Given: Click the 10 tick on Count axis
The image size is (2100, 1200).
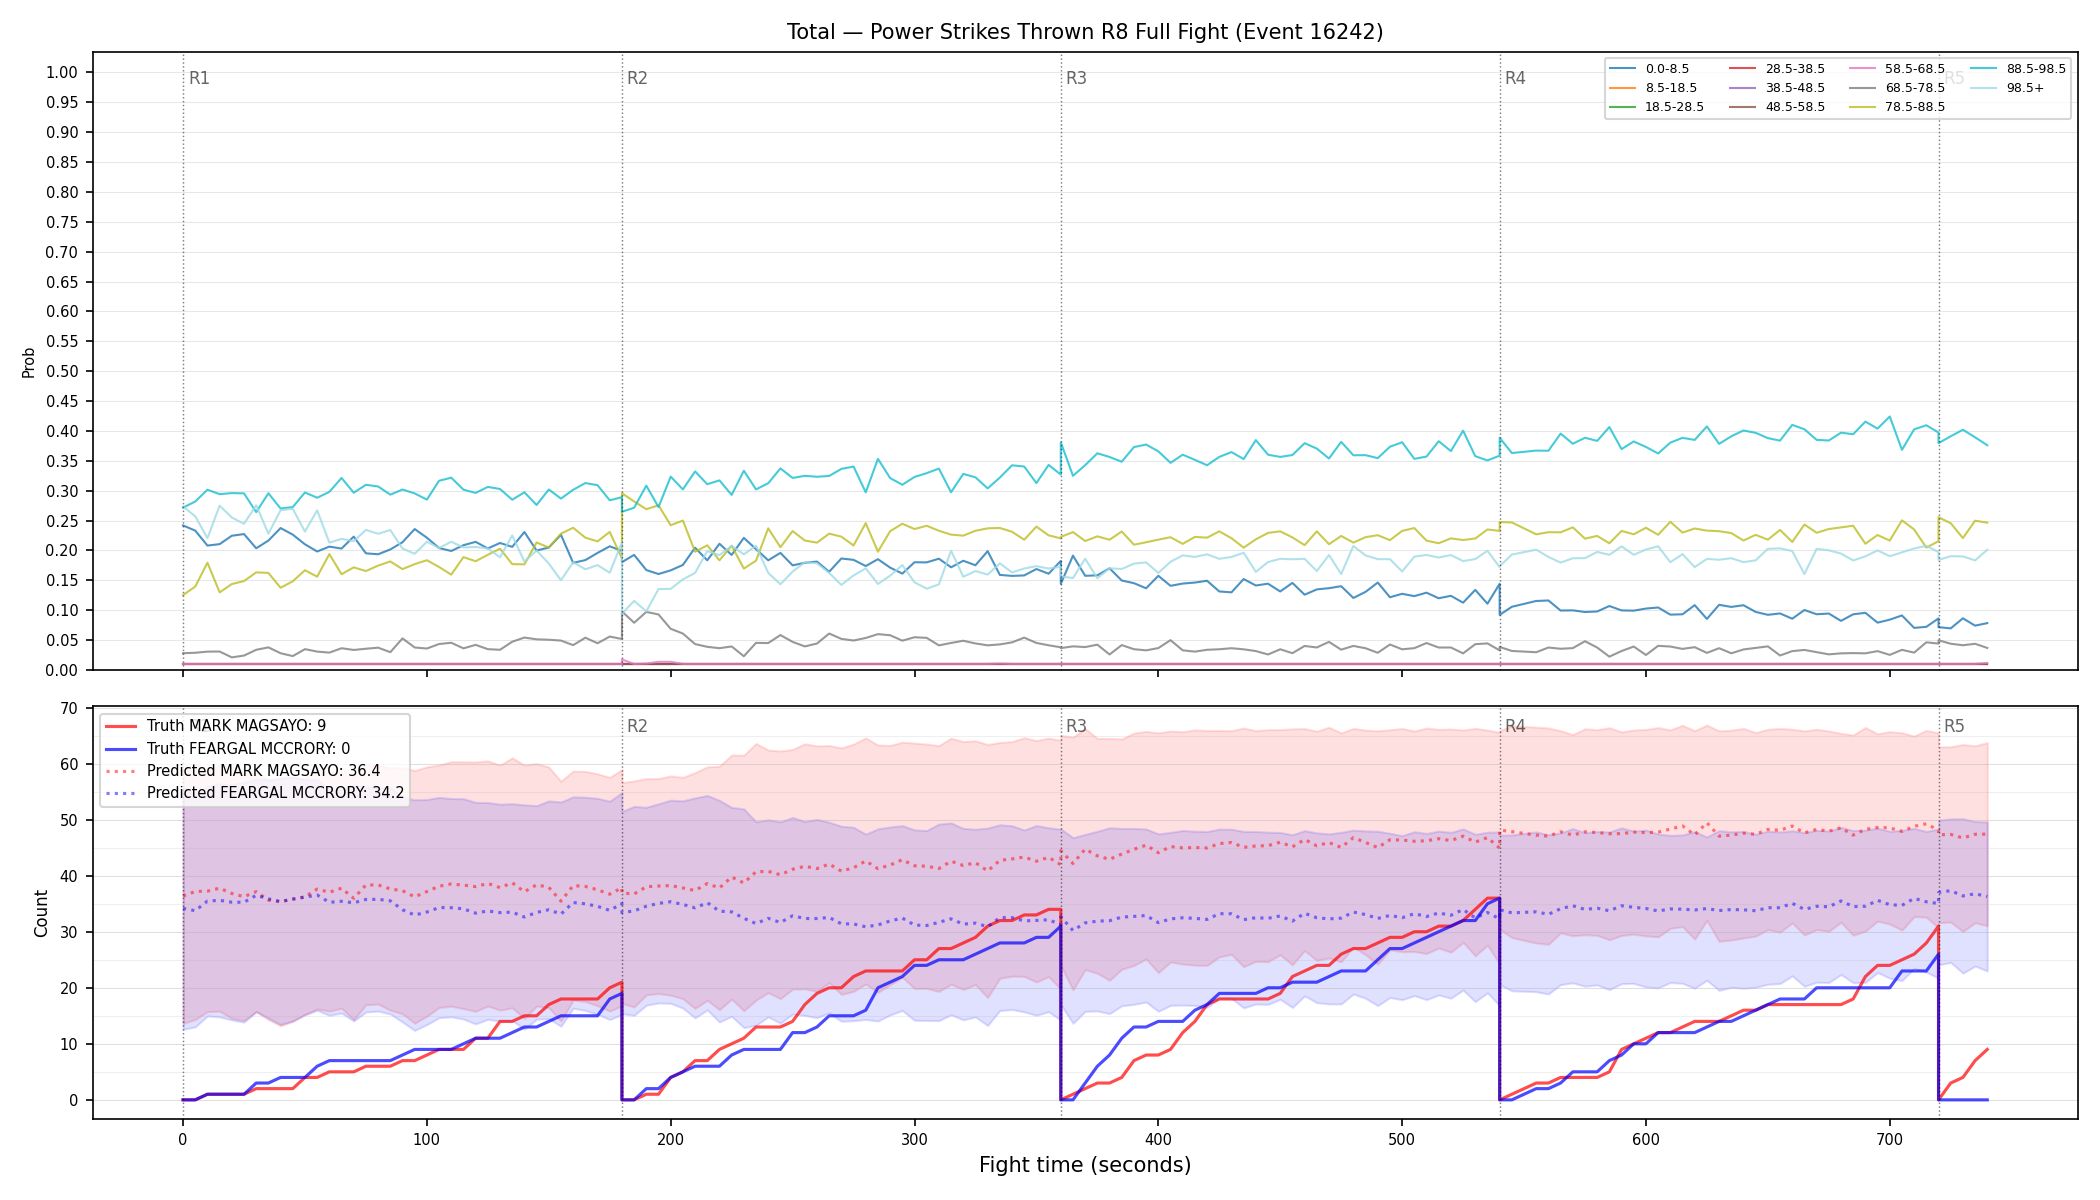Looking at the screenshot, I should (x=69, y=1044).
